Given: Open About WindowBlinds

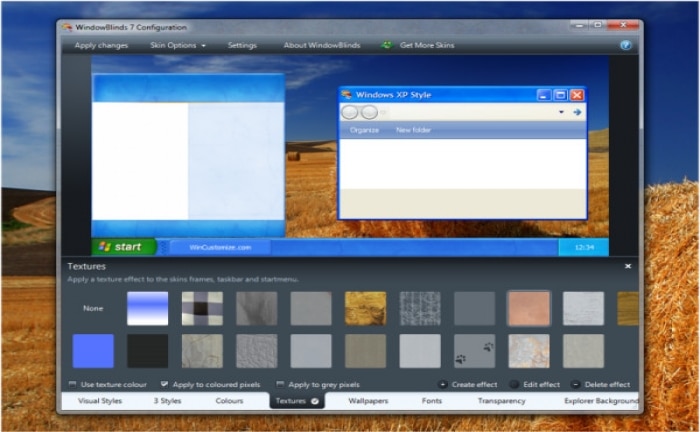Looking at the screenshot, I should (x=321, y=45).
